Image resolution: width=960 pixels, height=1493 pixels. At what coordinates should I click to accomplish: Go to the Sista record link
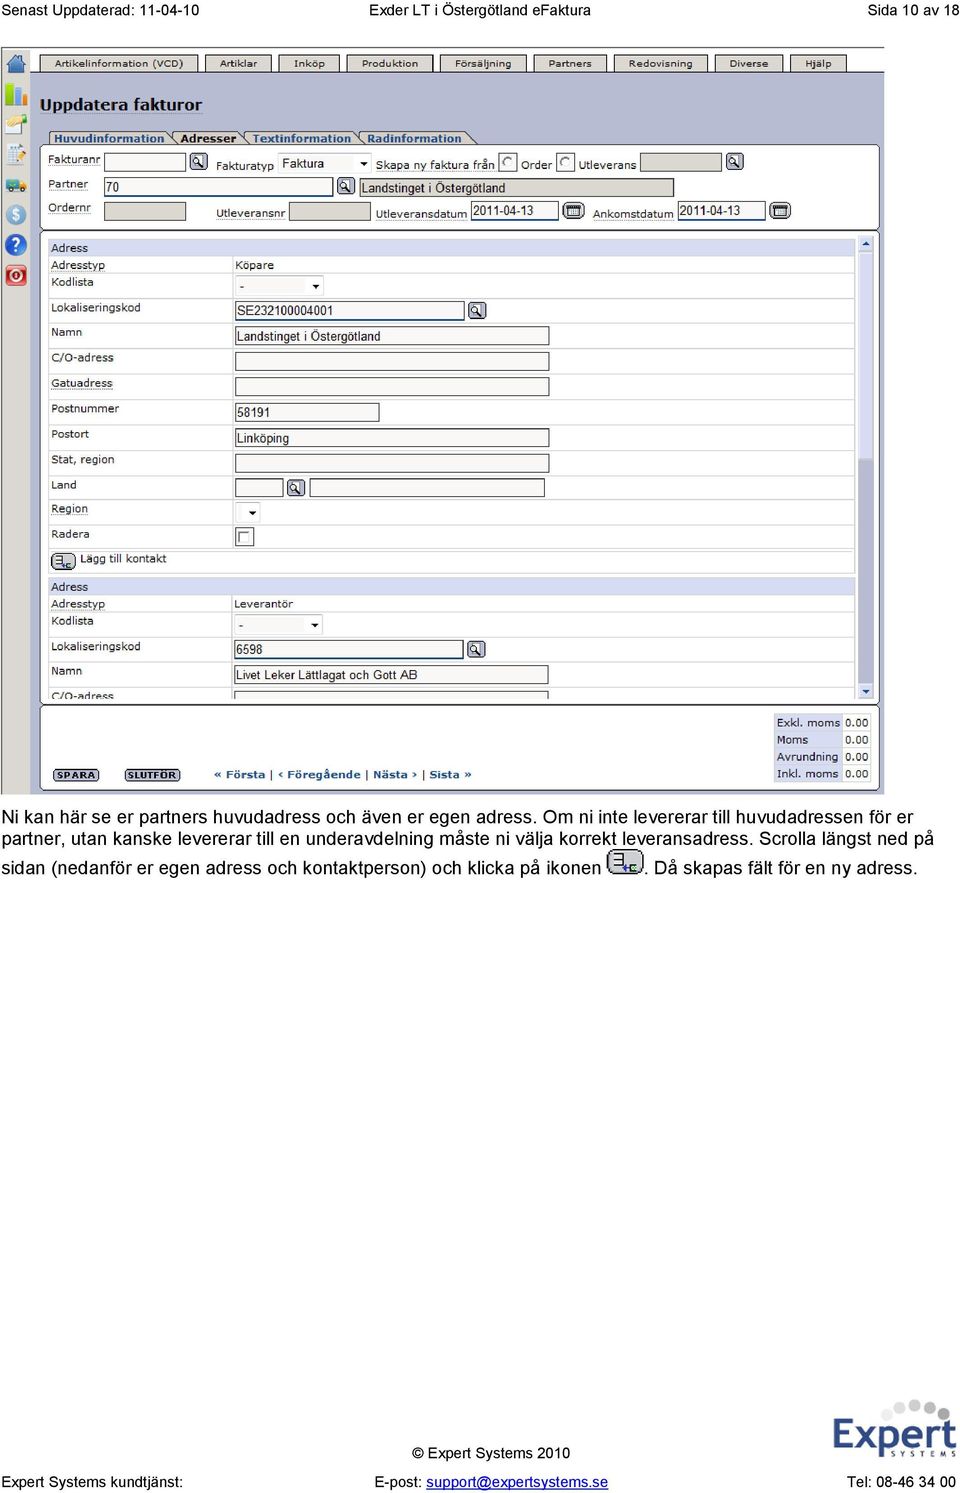tap(450, 774)
